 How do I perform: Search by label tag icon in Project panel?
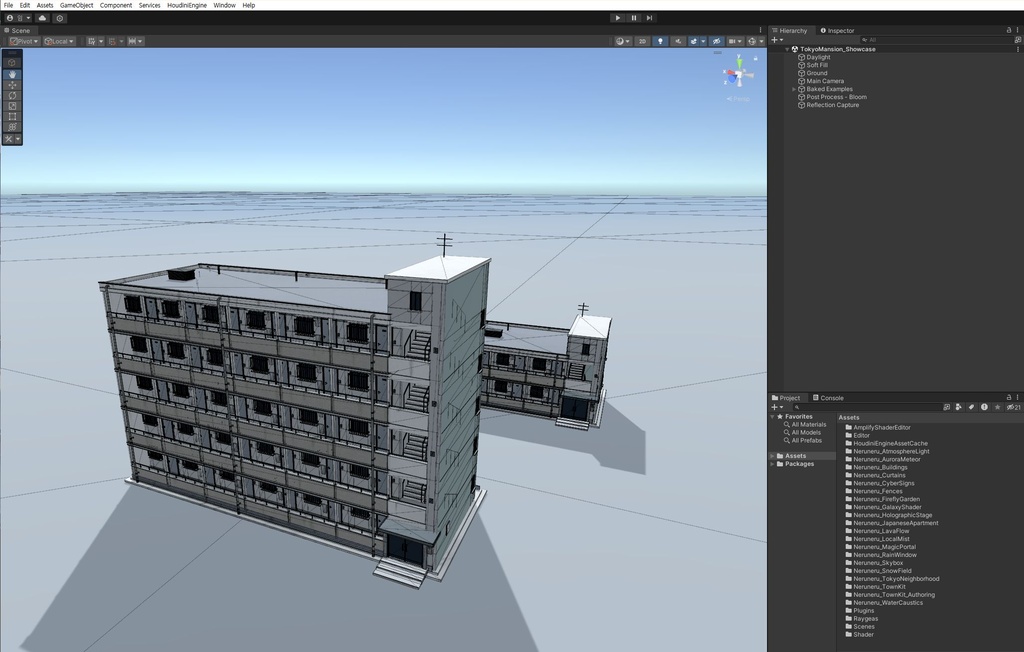click(971, 407)
